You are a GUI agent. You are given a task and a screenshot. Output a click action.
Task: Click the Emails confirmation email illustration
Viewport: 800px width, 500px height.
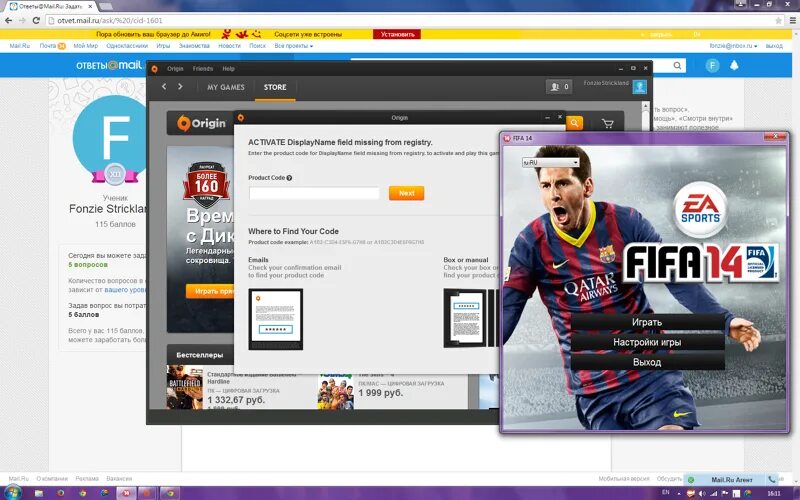[276, 319]
